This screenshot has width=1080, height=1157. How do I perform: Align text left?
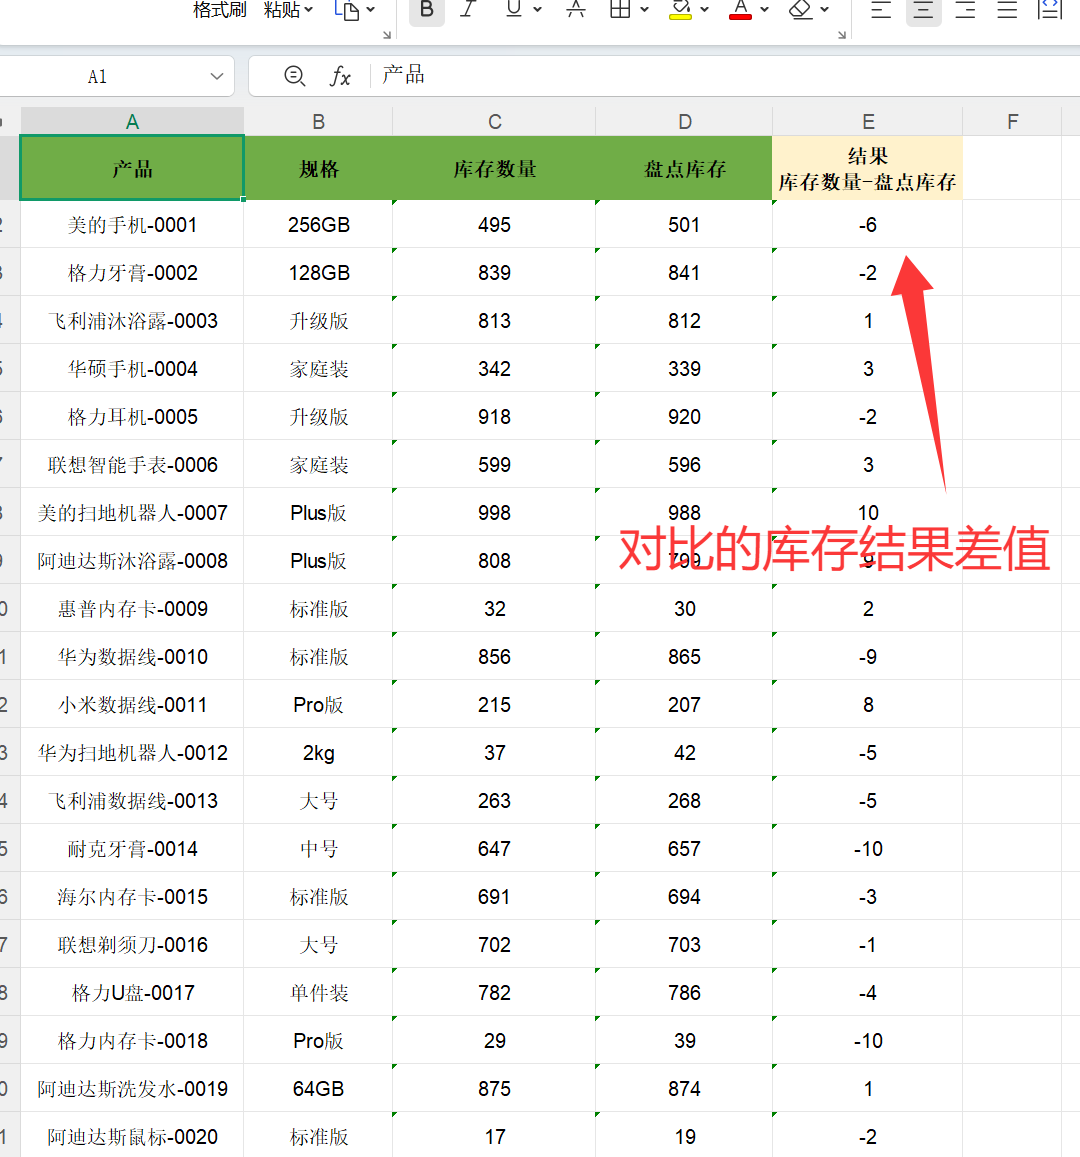(881, 9)
